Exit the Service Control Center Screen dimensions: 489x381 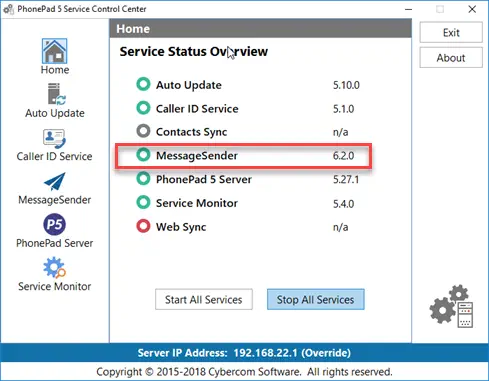tap(451, 32)
